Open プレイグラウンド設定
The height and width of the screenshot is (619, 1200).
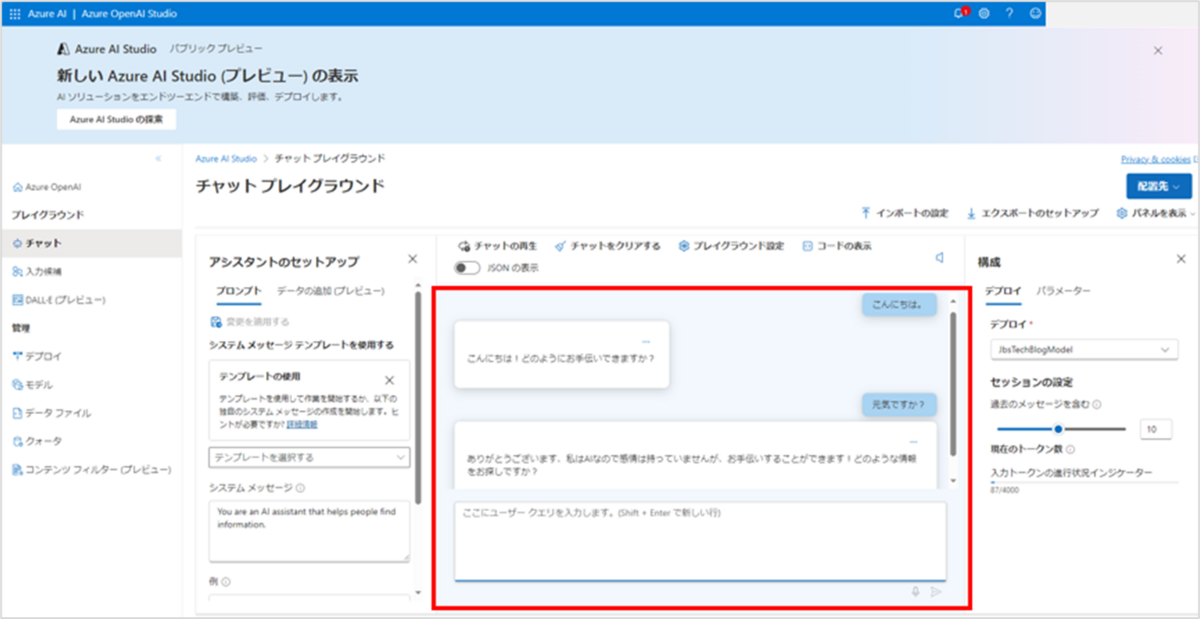pyautogui.click(x=731, y=245)
